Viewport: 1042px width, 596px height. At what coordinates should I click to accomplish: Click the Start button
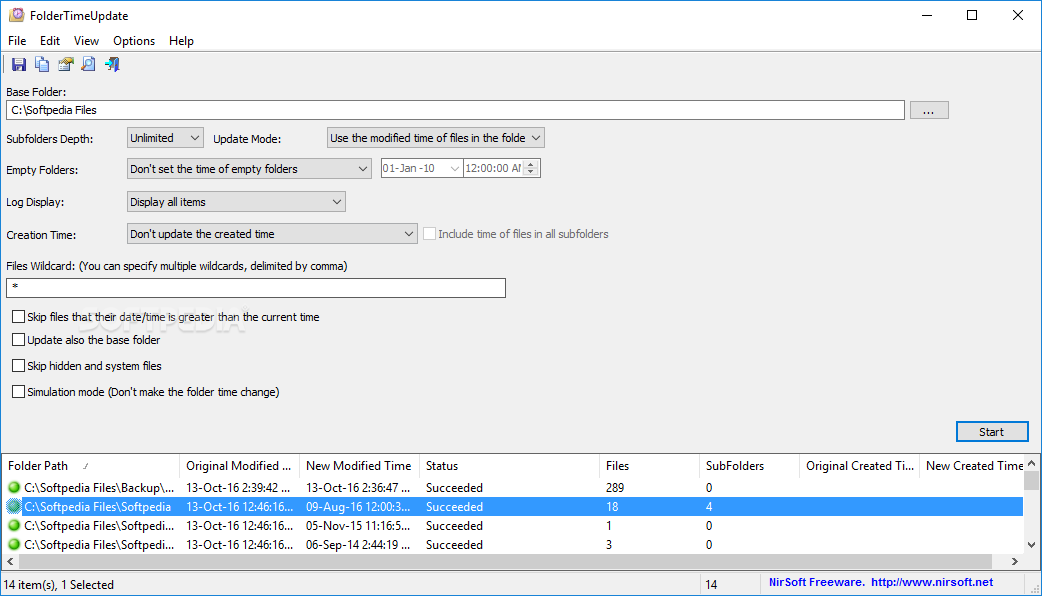(x=991, y=432)
